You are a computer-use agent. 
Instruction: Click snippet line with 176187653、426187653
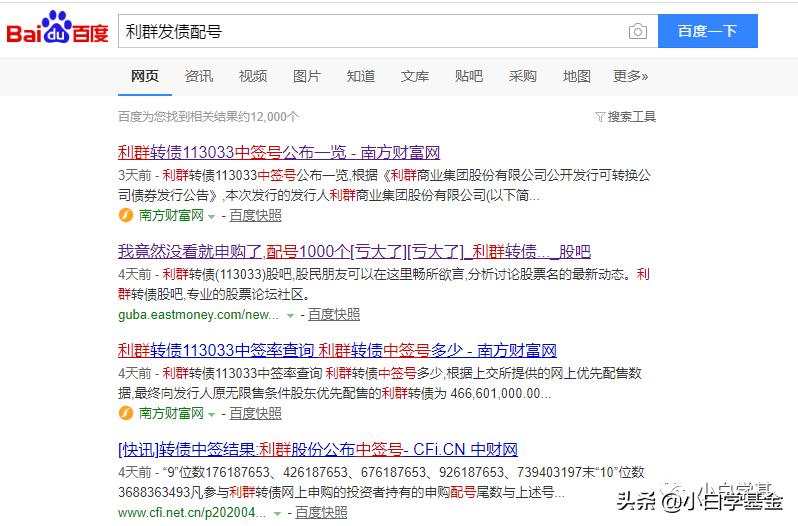pos(382,473)
